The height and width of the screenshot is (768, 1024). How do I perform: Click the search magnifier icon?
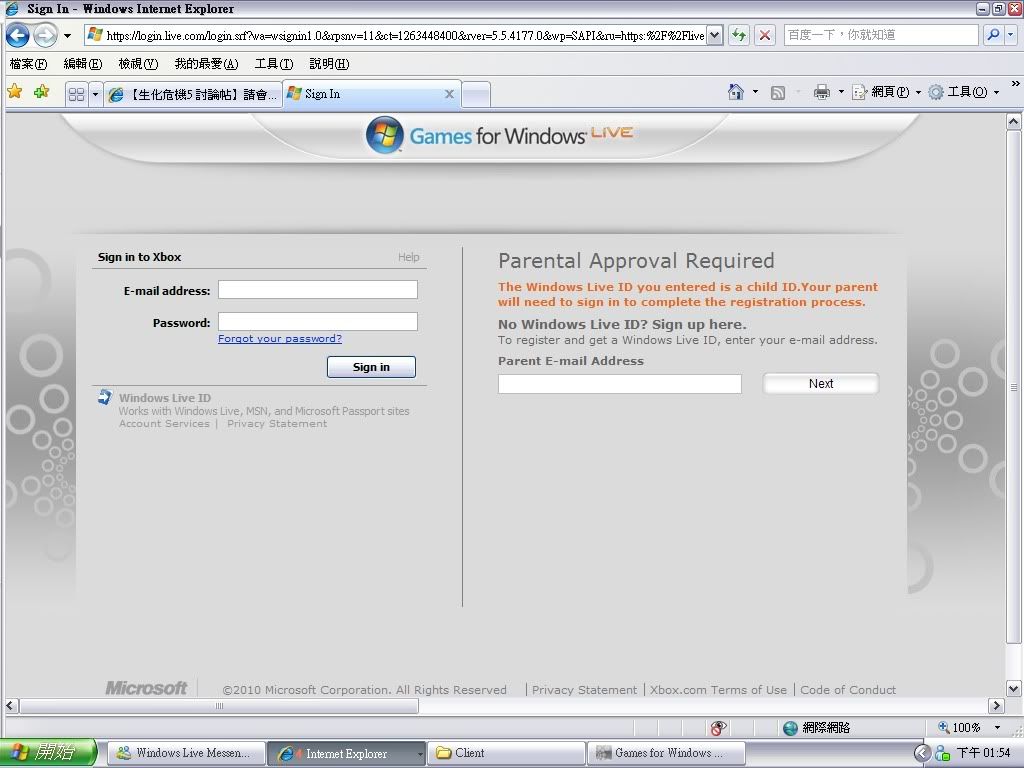click(x=992, y=35)
